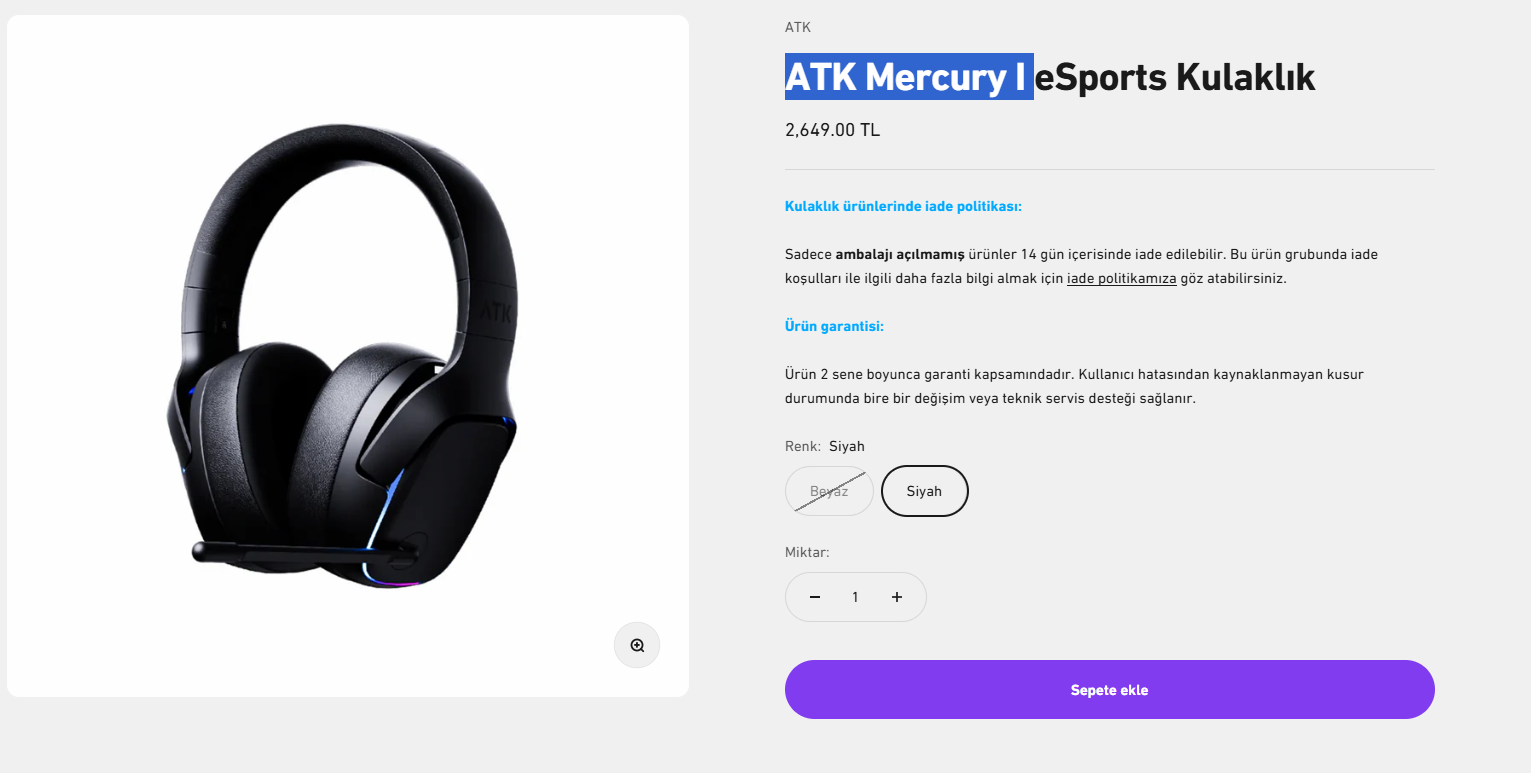Screen dimensions: 1531x773
Task: Click the black headphone product image
Action: coord(348,355)
